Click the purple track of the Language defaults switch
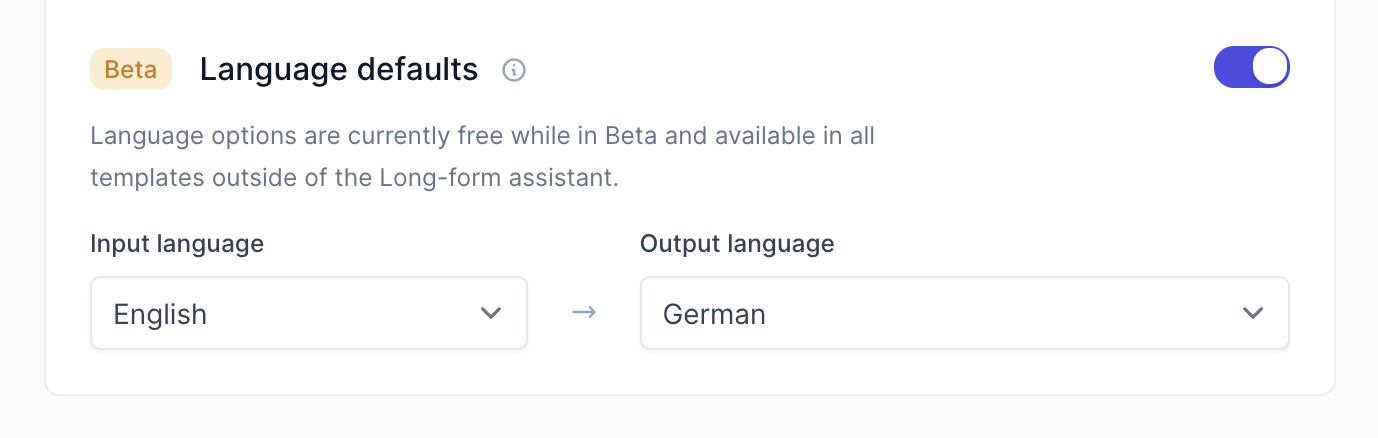Viewport: 1378px width, 438px height. coord(1232,68)
